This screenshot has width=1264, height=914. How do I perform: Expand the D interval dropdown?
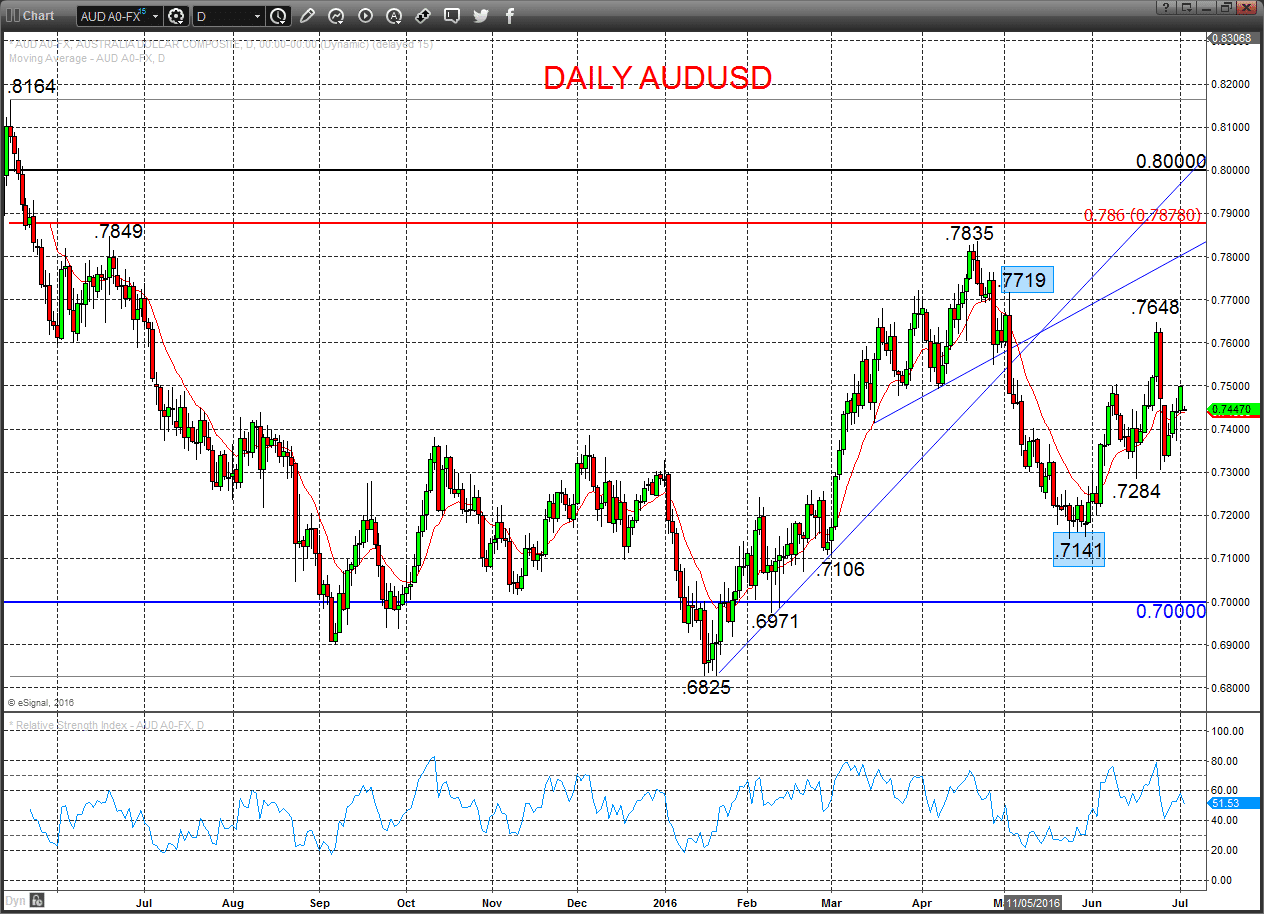(258, 17)
